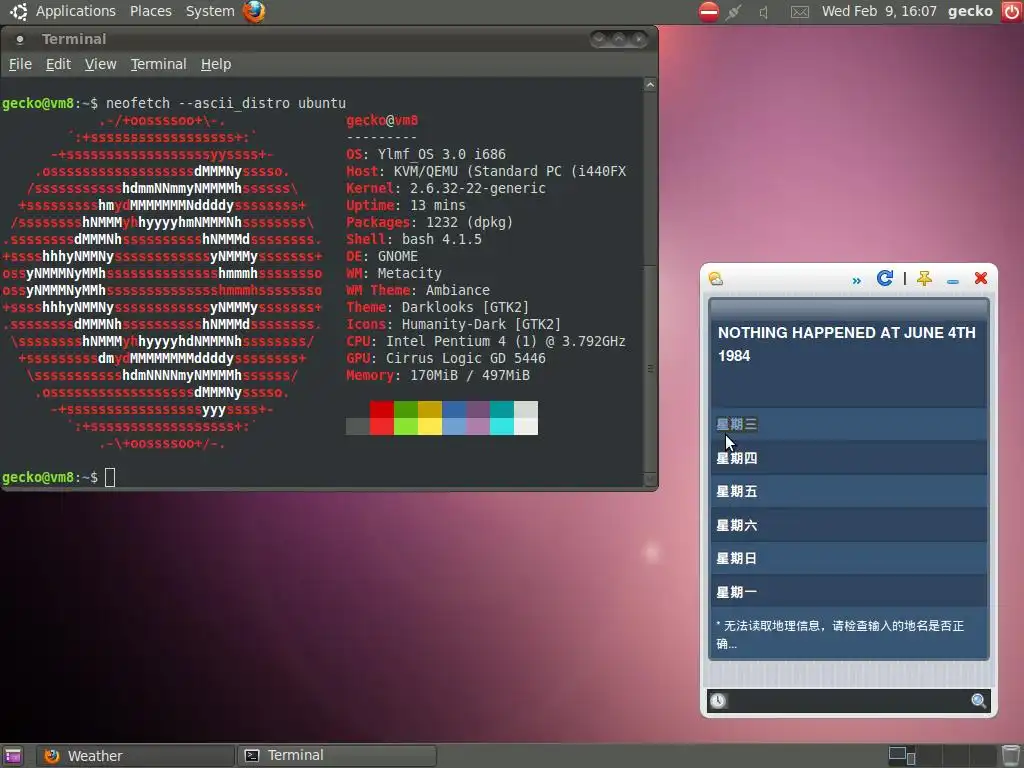This screenshot has width=1024, height=768.
Task: Refresh the weather widget
Action: [x=884, y=278]
